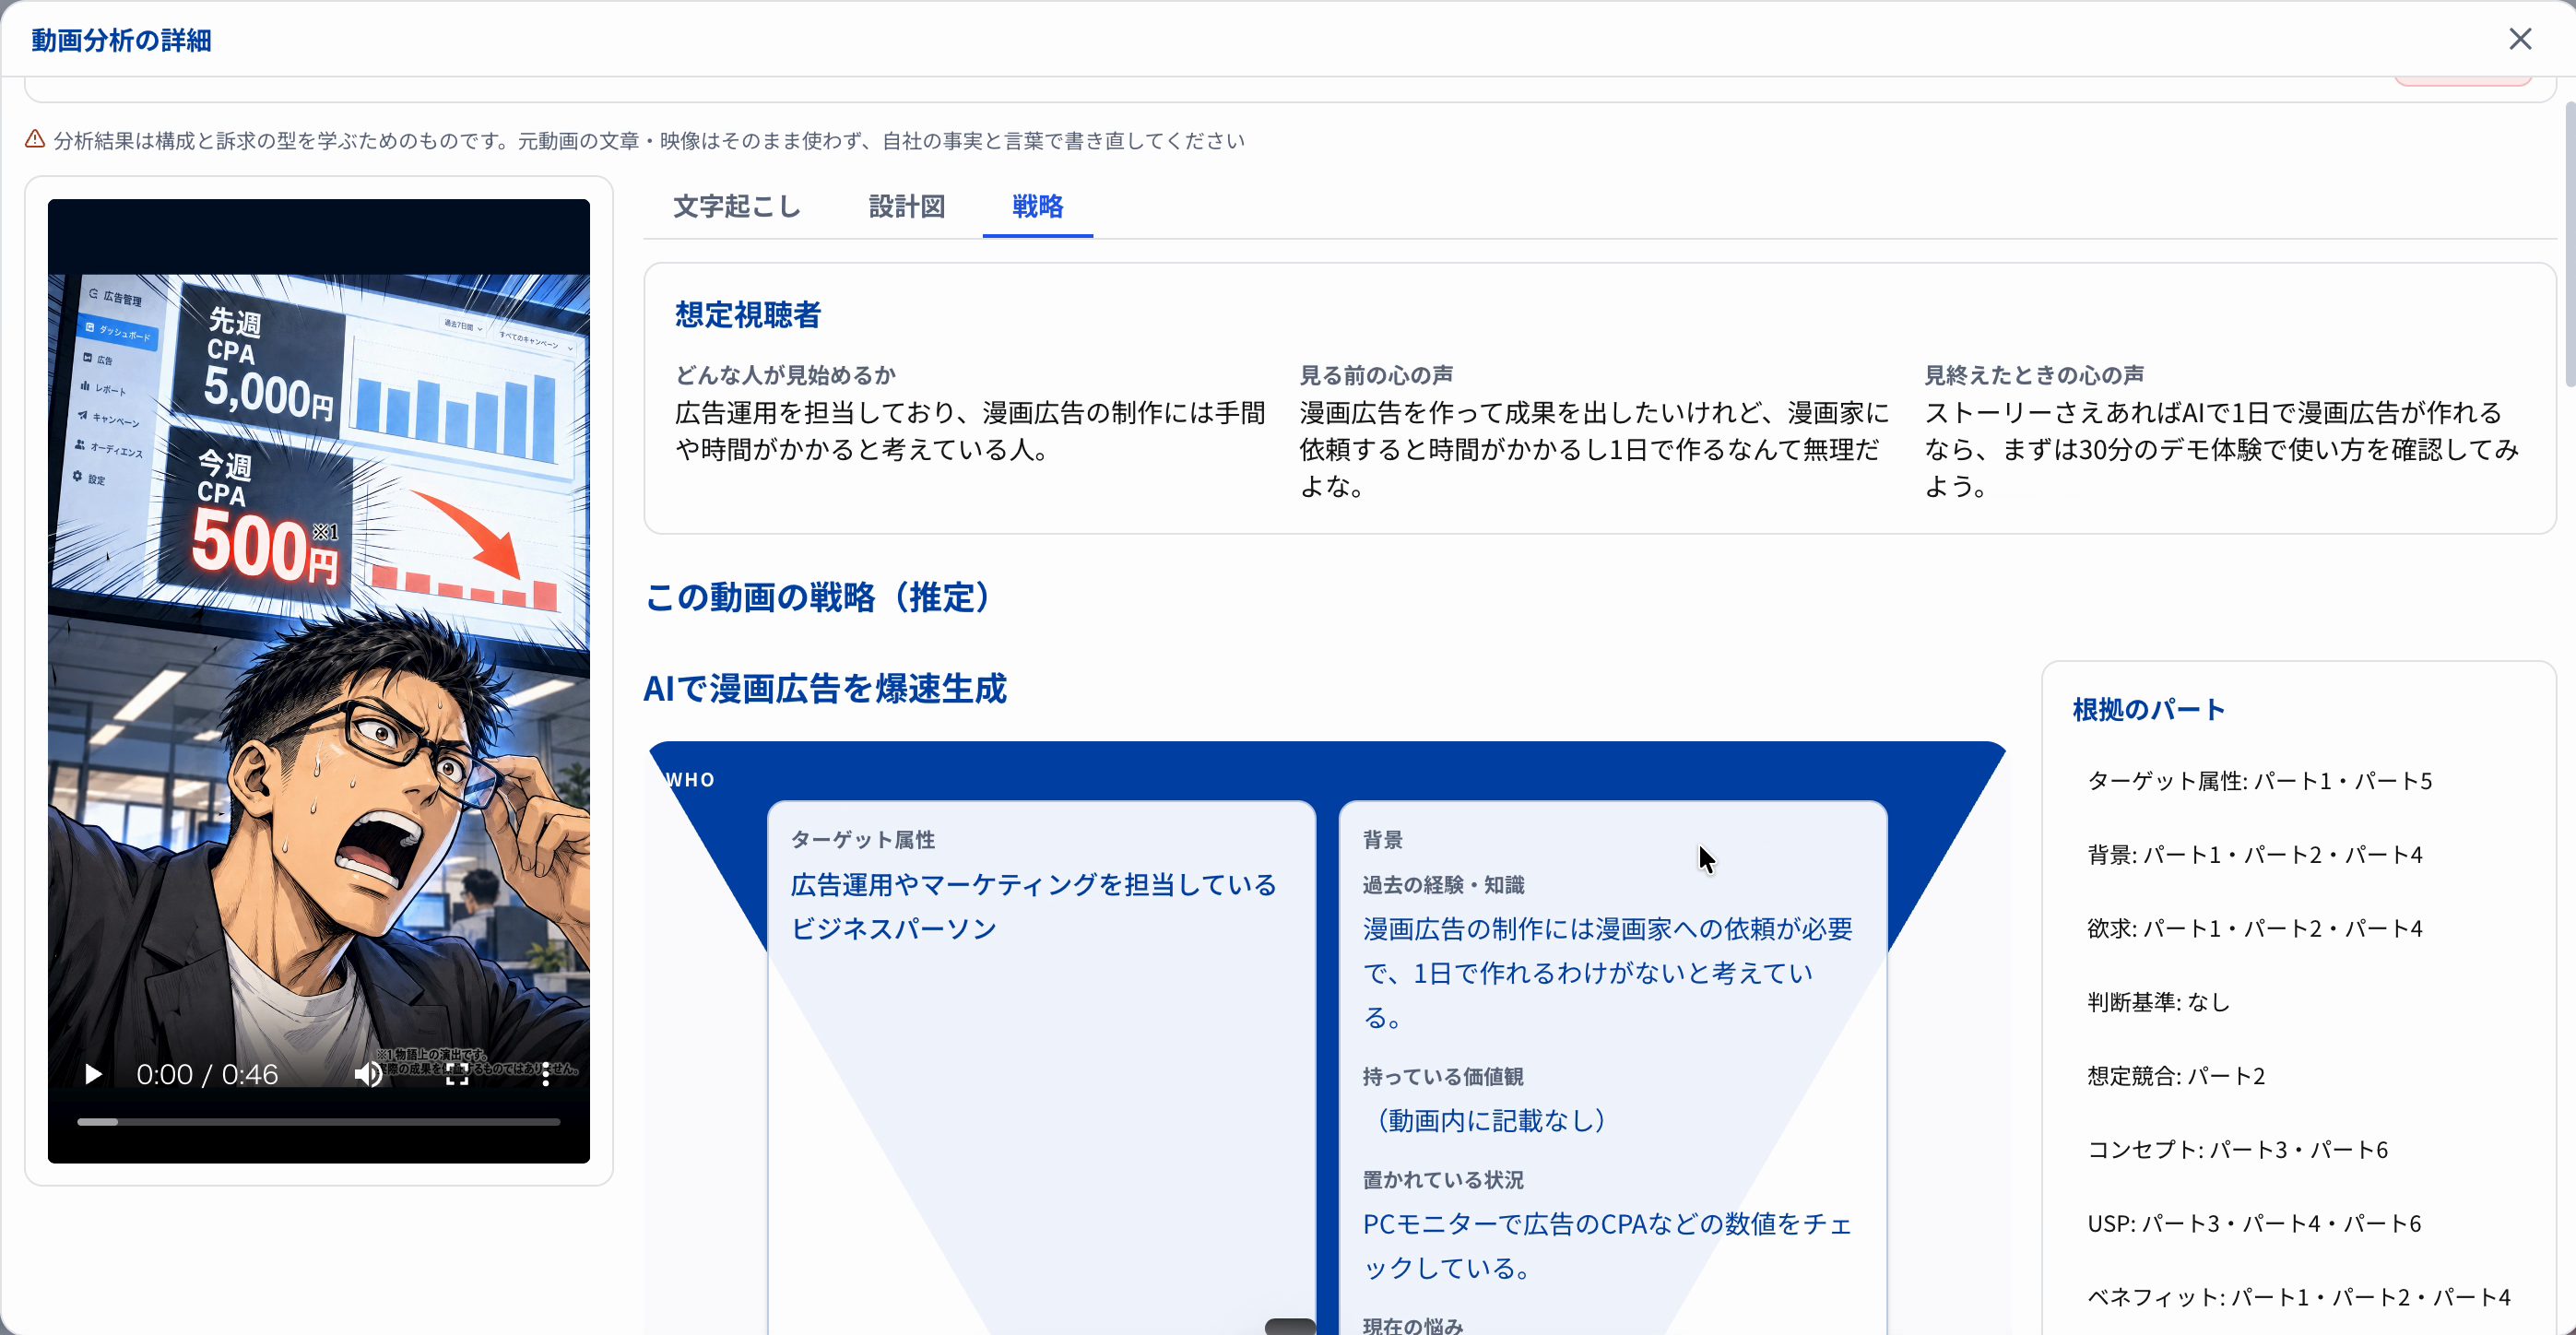The height and width of the screenshot is (1335, 2576).
Task: Open the video more options menu
Action: (545, 1074)
